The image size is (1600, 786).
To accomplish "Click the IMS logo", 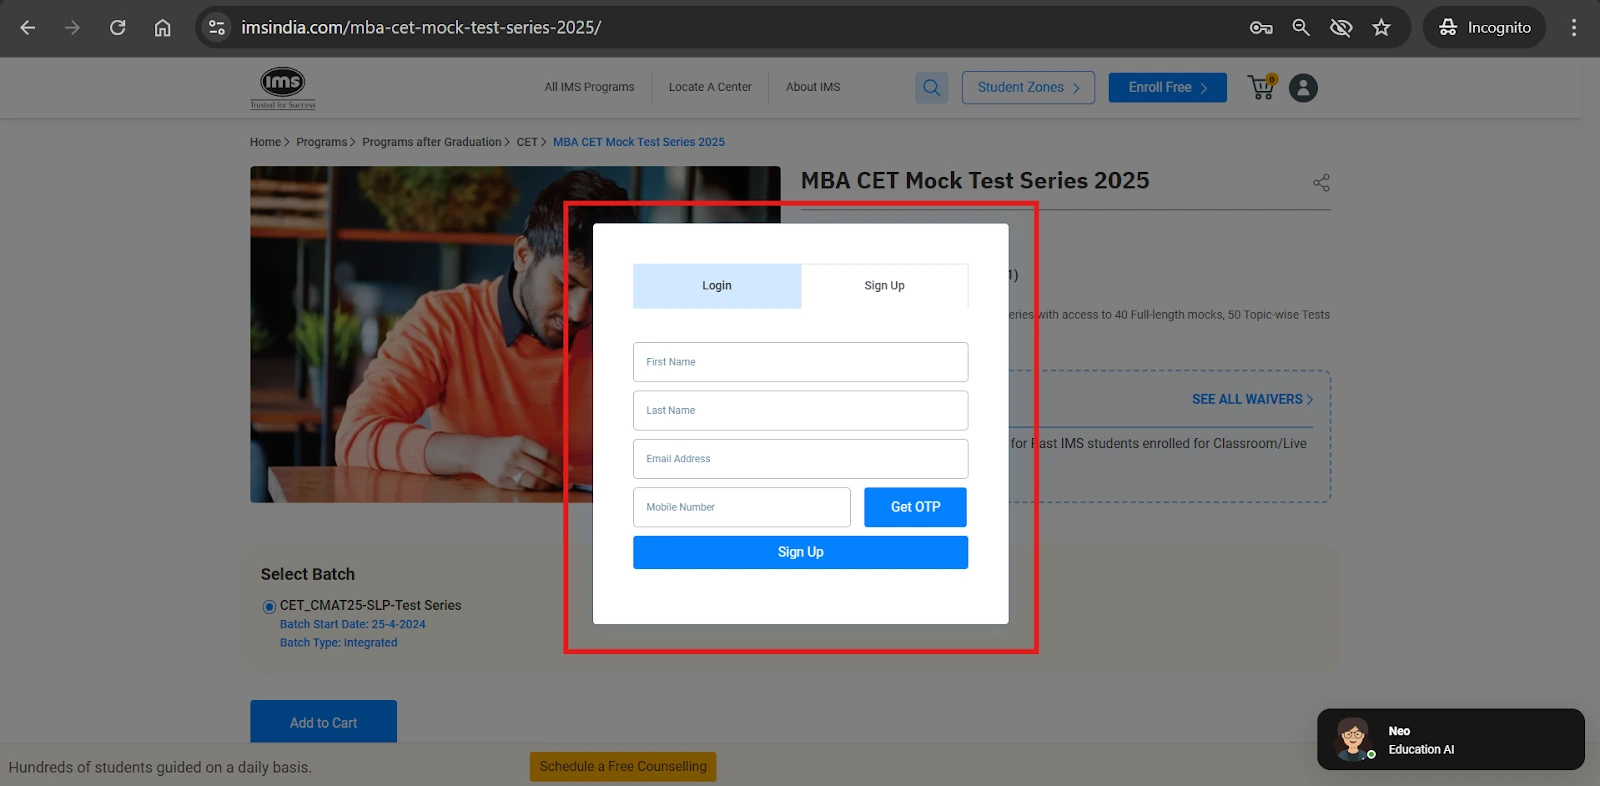I will click(x=283, y=88).
